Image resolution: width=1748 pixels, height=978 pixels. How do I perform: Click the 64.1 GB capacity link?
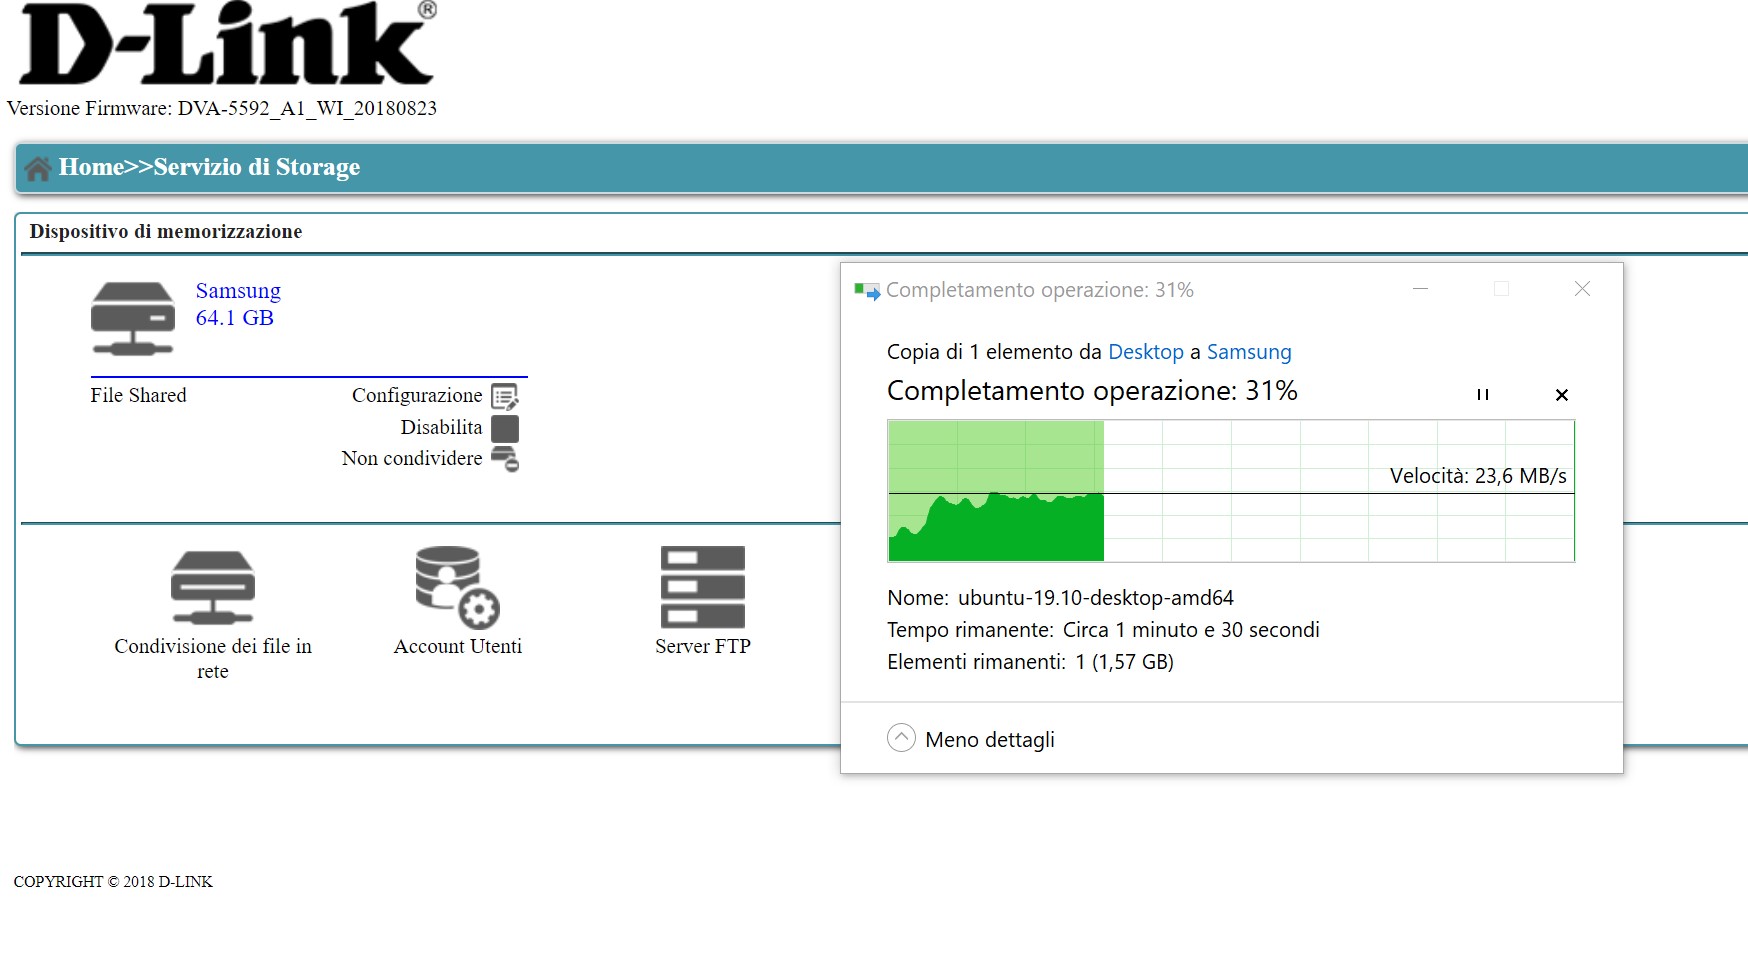[x=234, y=318]
